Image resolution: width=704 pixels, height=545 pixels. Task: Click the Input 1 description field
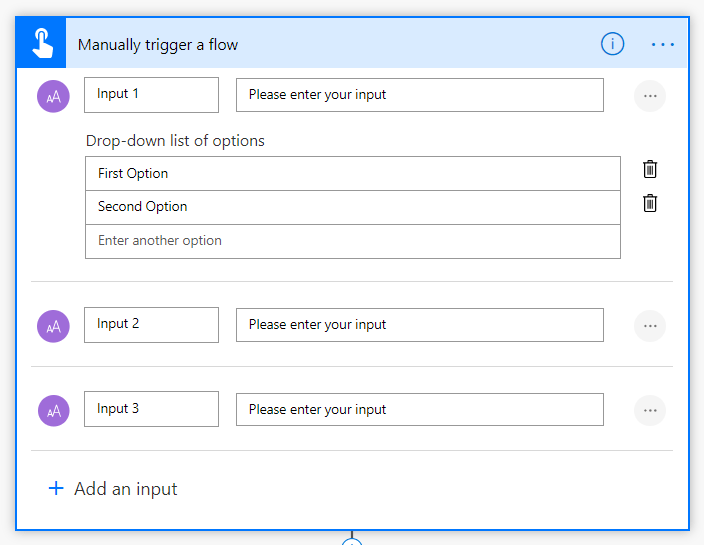420,95
